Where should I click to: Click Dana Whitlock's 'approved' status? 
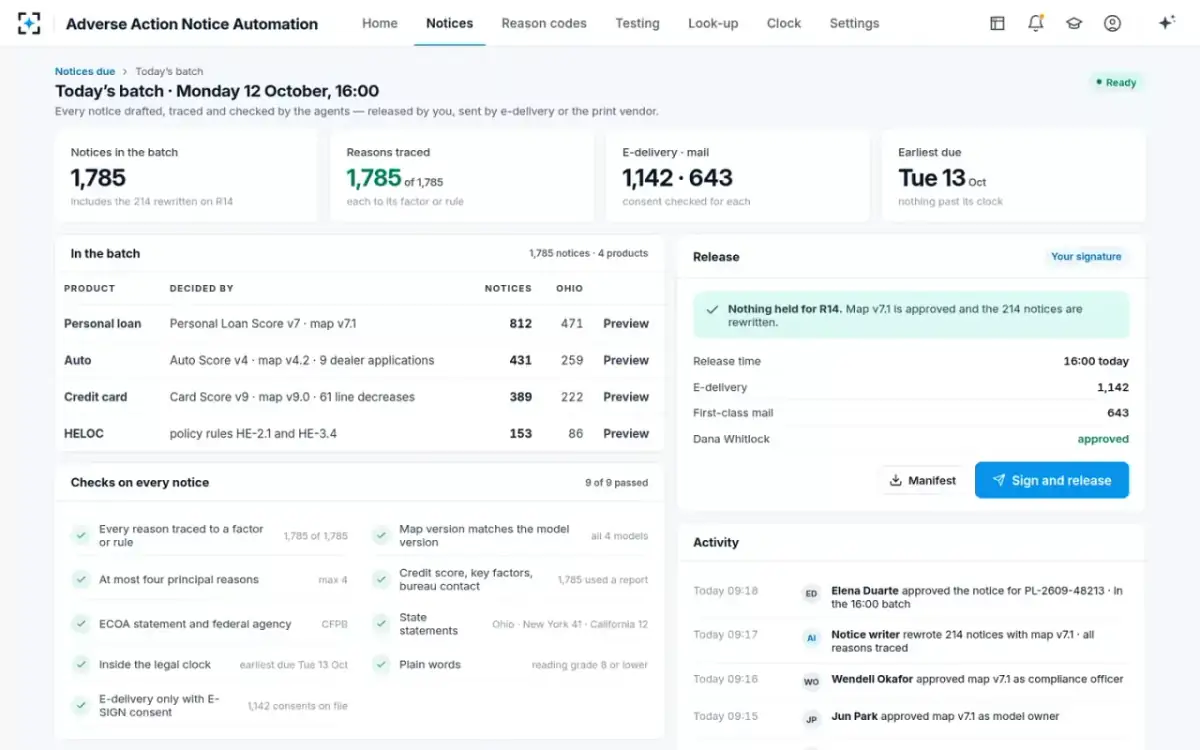click(x=1103, y=439)
